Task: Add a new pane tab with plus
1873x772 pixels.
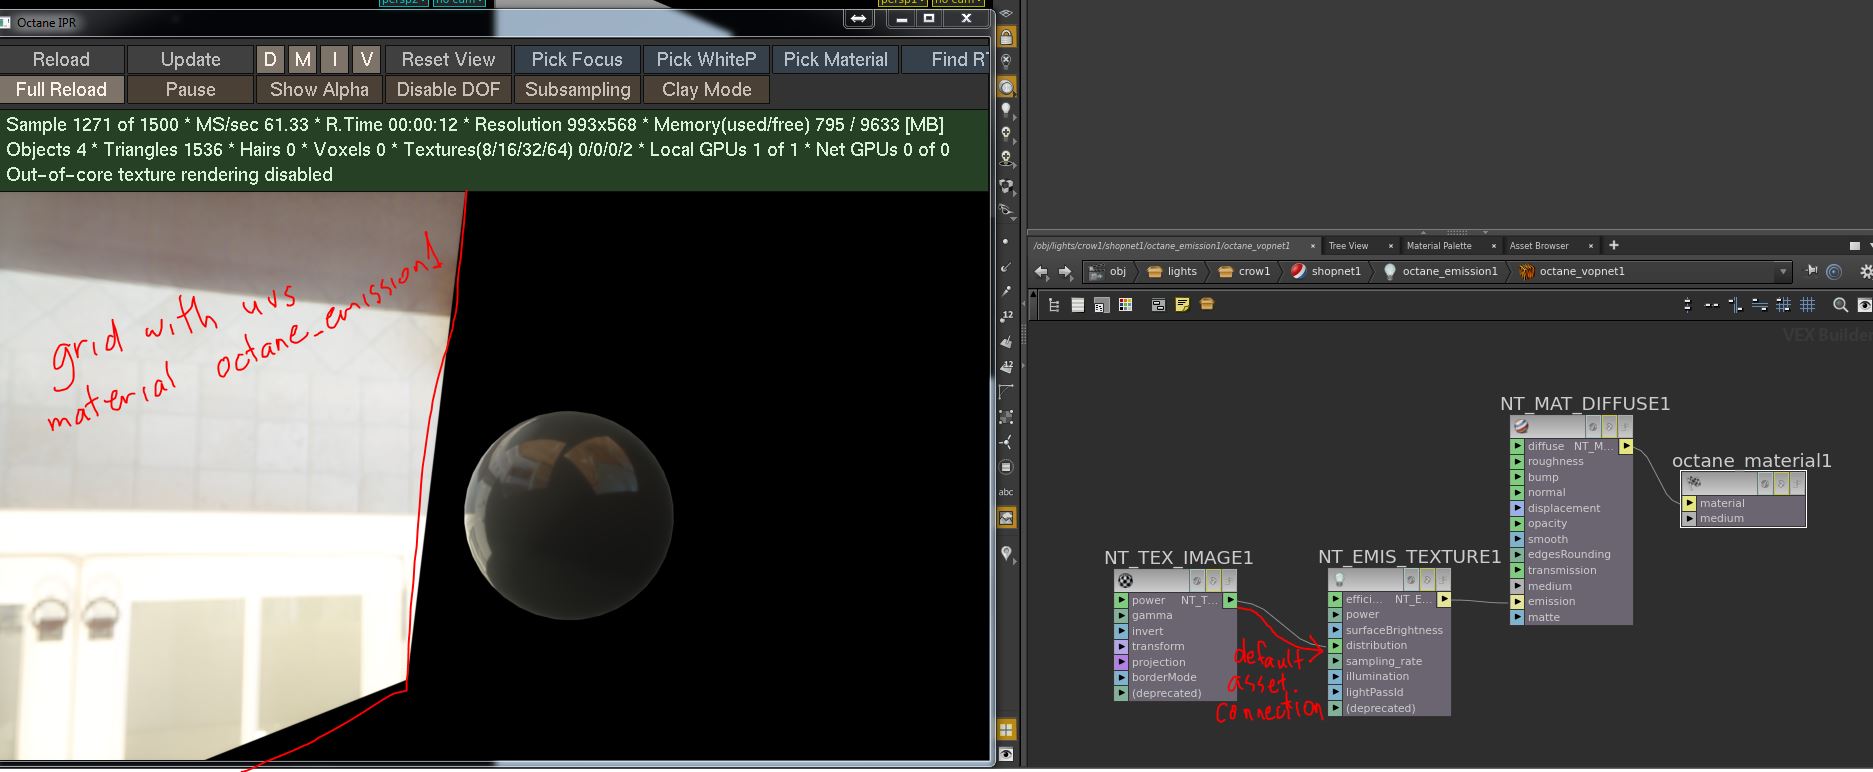Action: tap(1613, 245)
